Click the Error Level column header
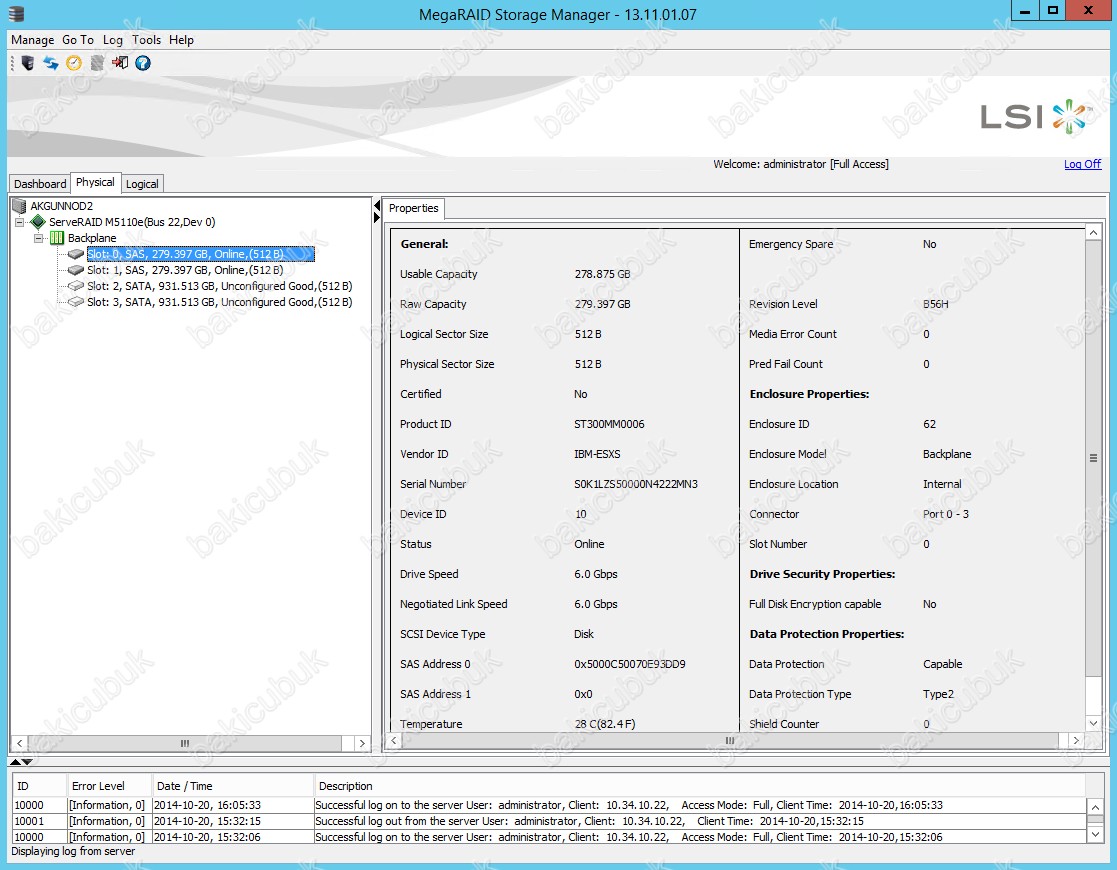 click(109, 786)
